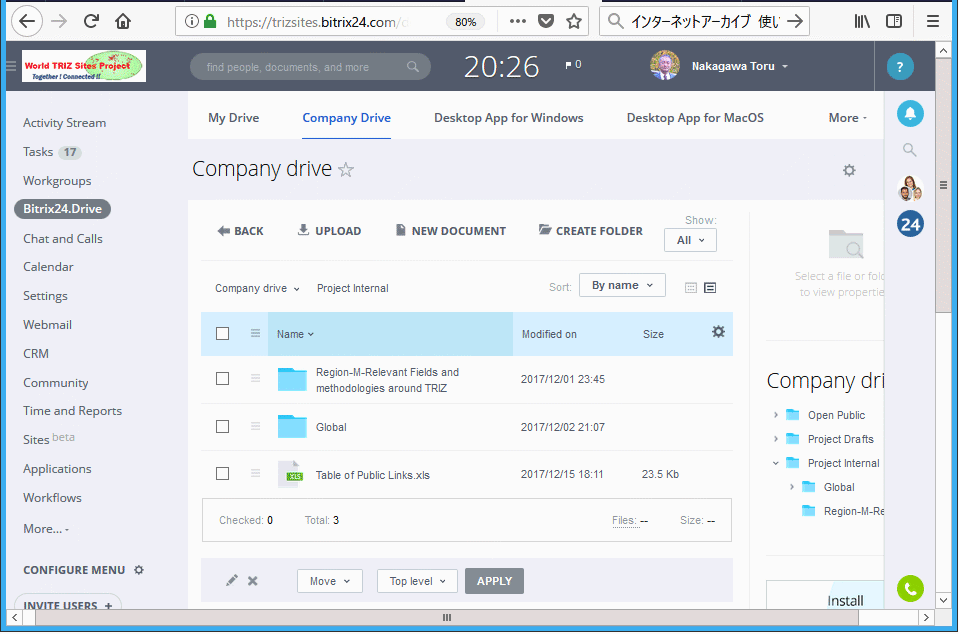Go to browser home page icon
Screen dimensions: 959x634
click(x=123, y=21)
